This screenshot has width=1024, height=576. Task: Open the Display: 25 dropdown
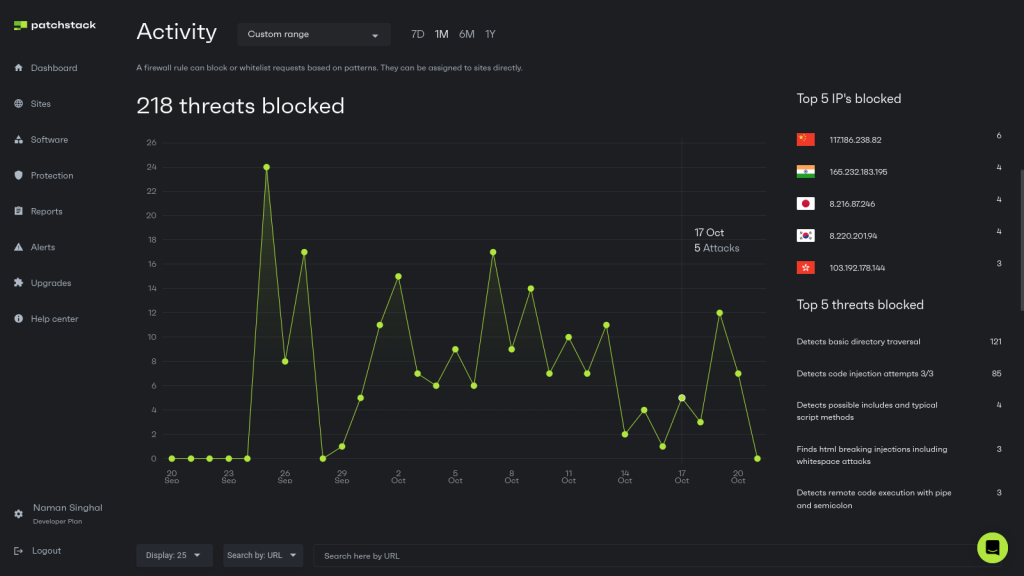point(173,555)
